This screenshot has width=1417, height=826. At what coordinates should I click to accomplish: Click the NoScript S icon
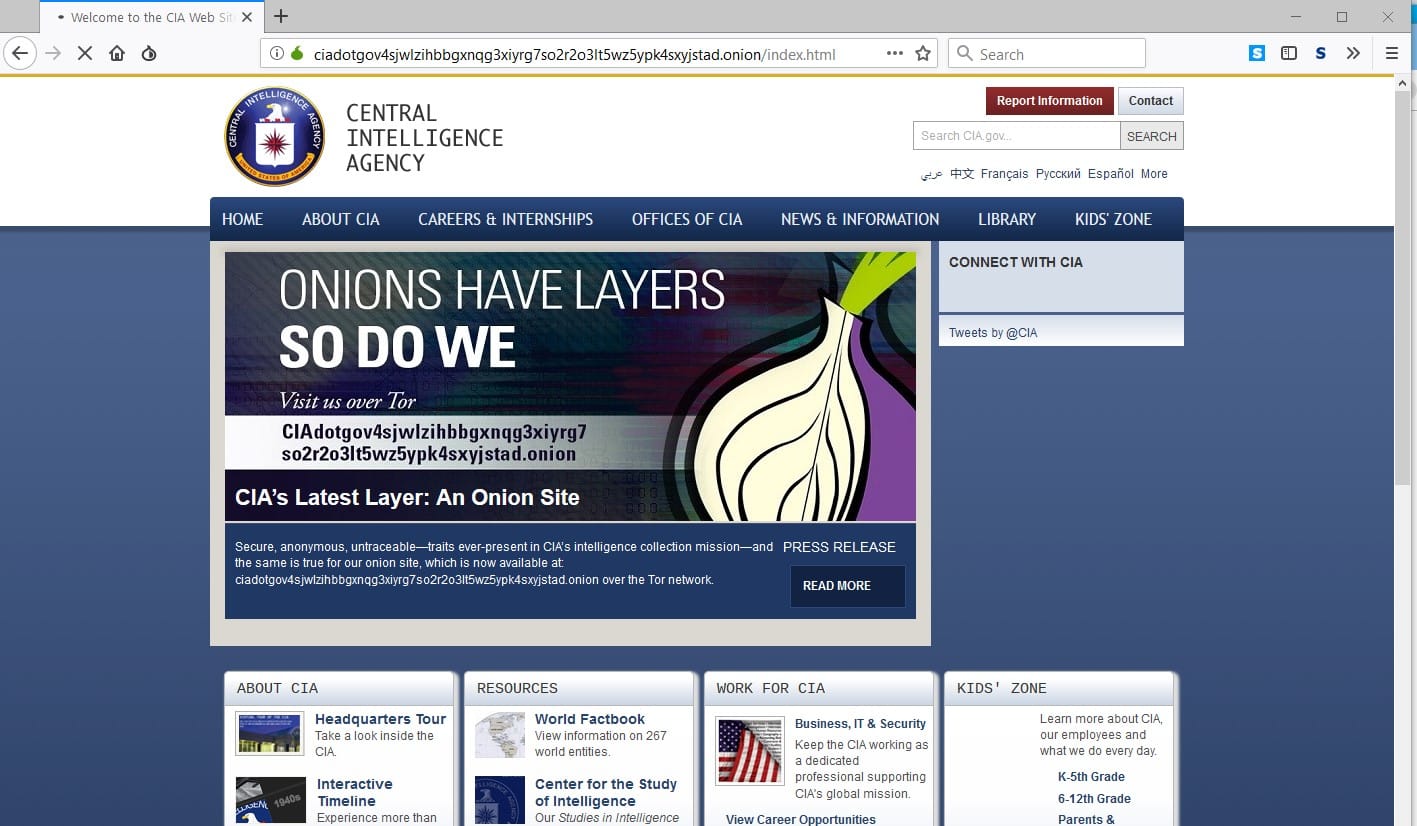pyautogui.click(x=1321, y=54)
